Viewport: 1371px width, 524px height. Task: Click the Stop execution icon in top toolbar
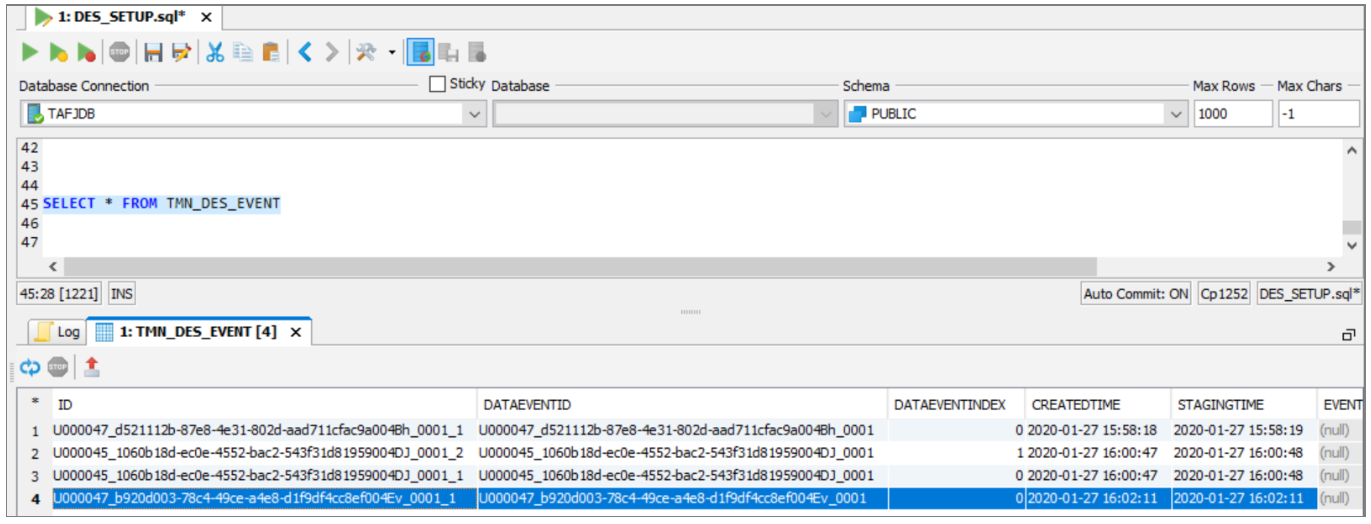(x=119, y=52)
